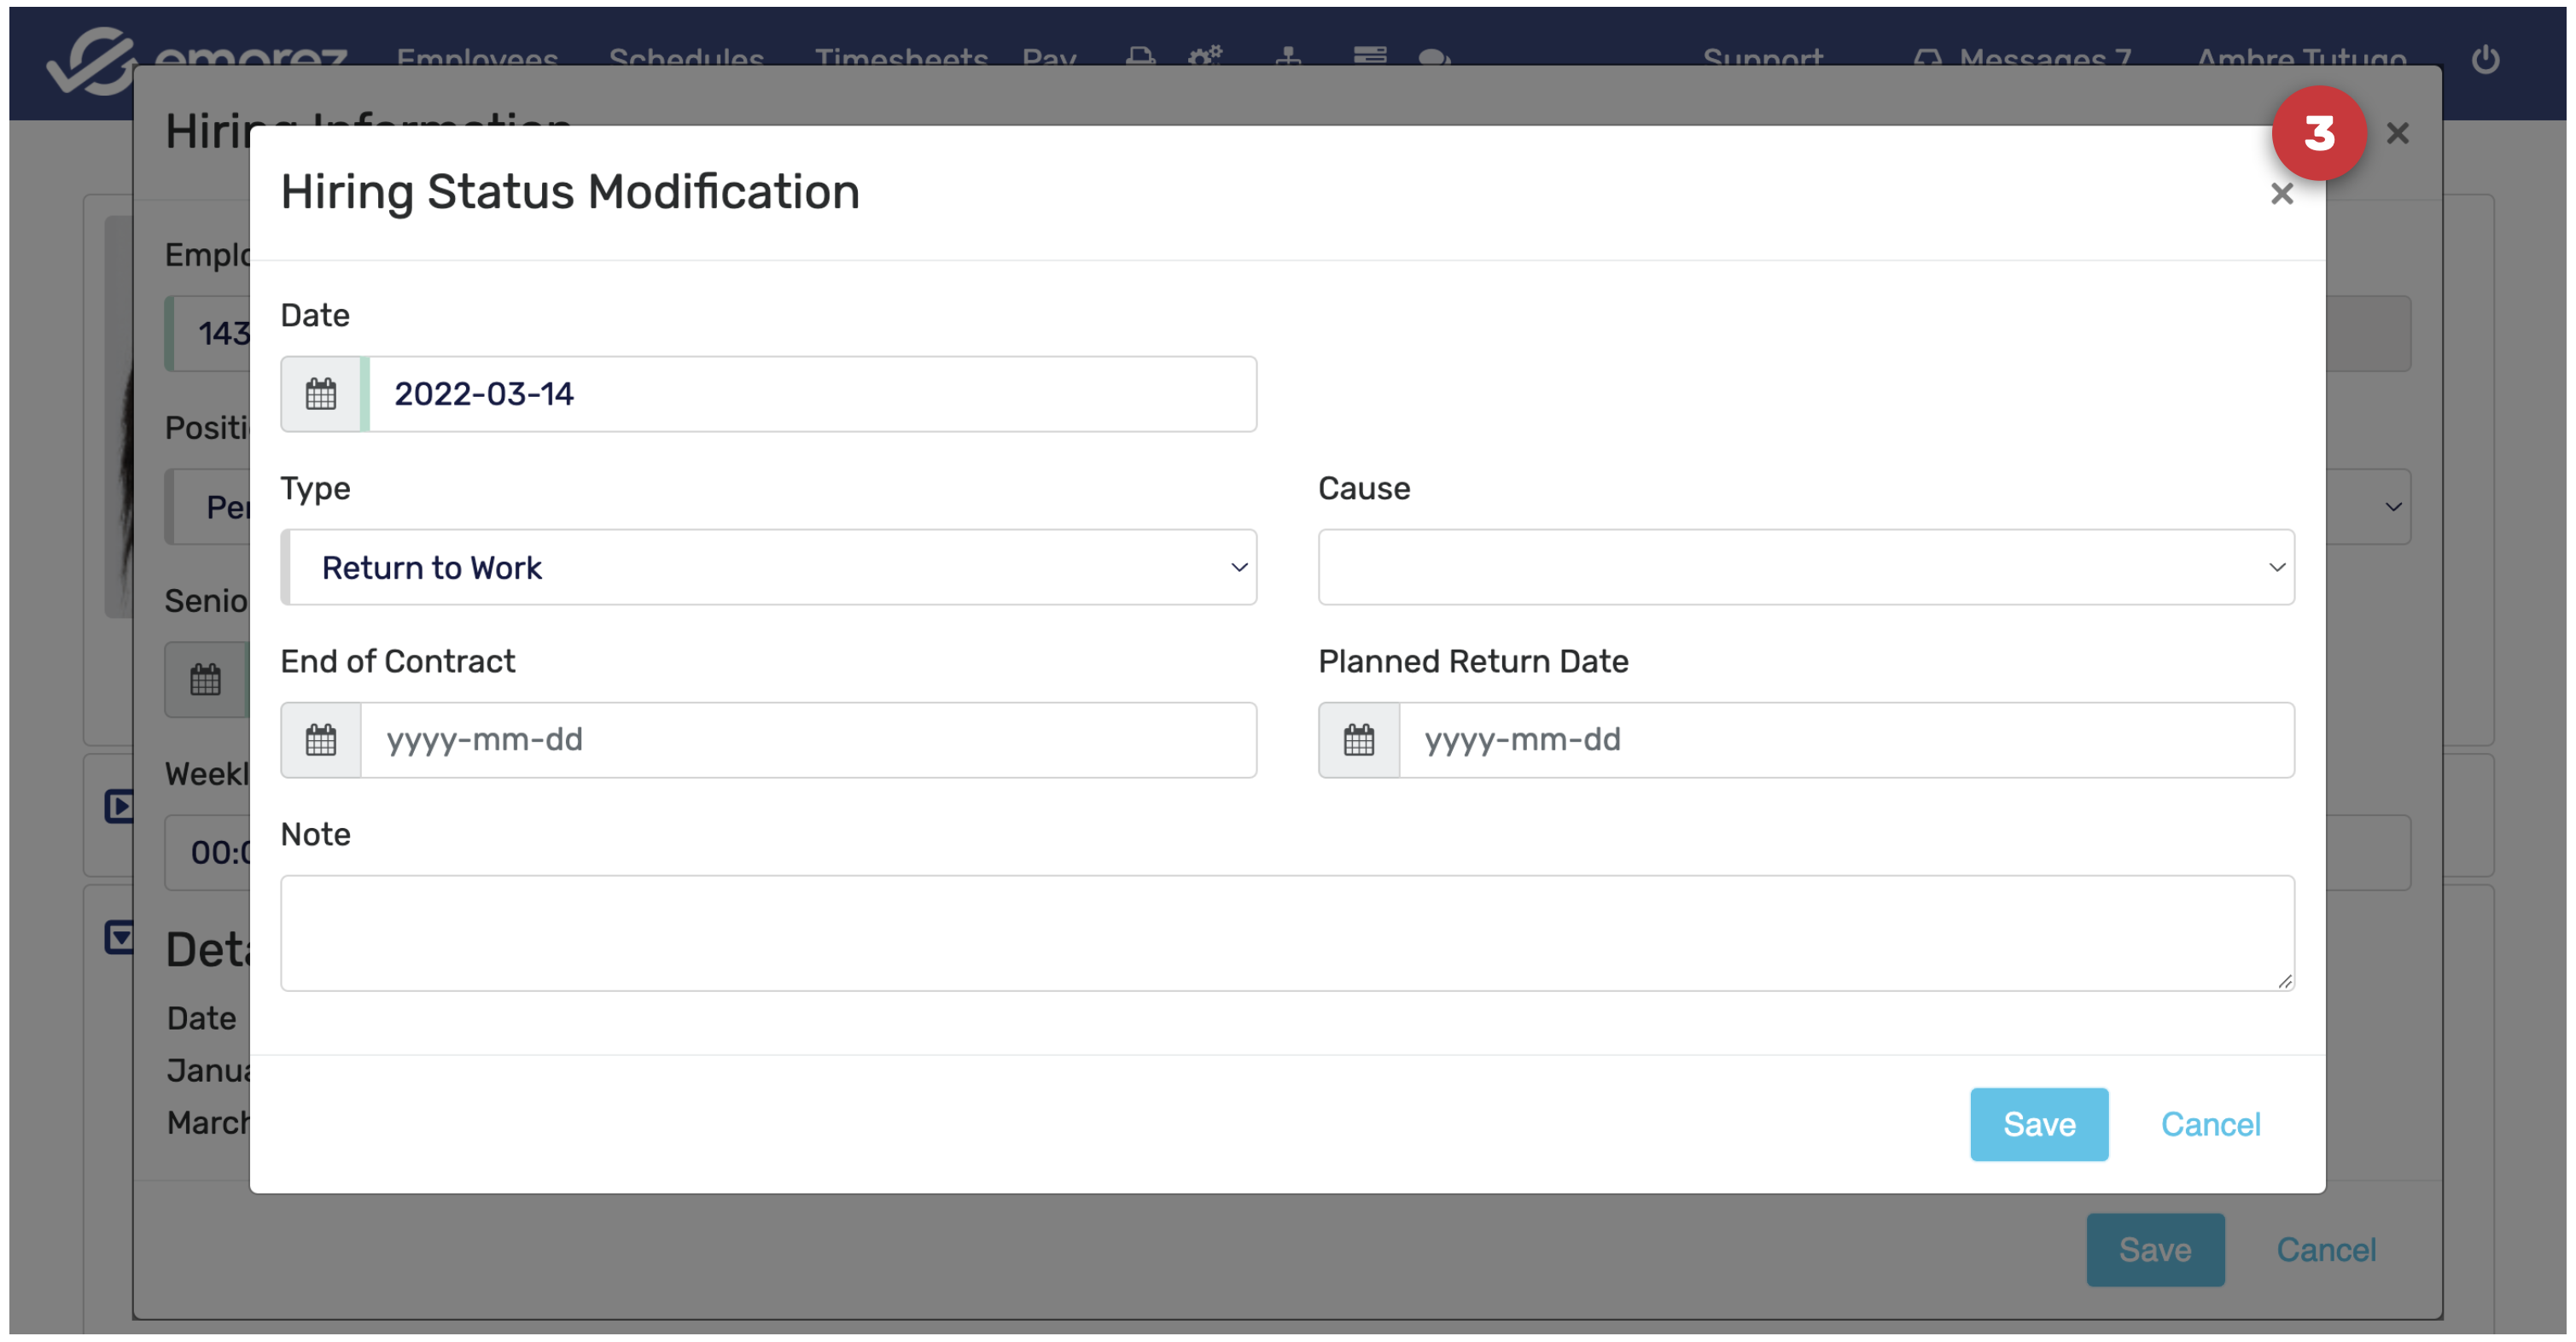The height and width of the screenshot is (1342, 2576).
Task: Open the Planned Return Date calendar picker
Action: coord(1358,740)
